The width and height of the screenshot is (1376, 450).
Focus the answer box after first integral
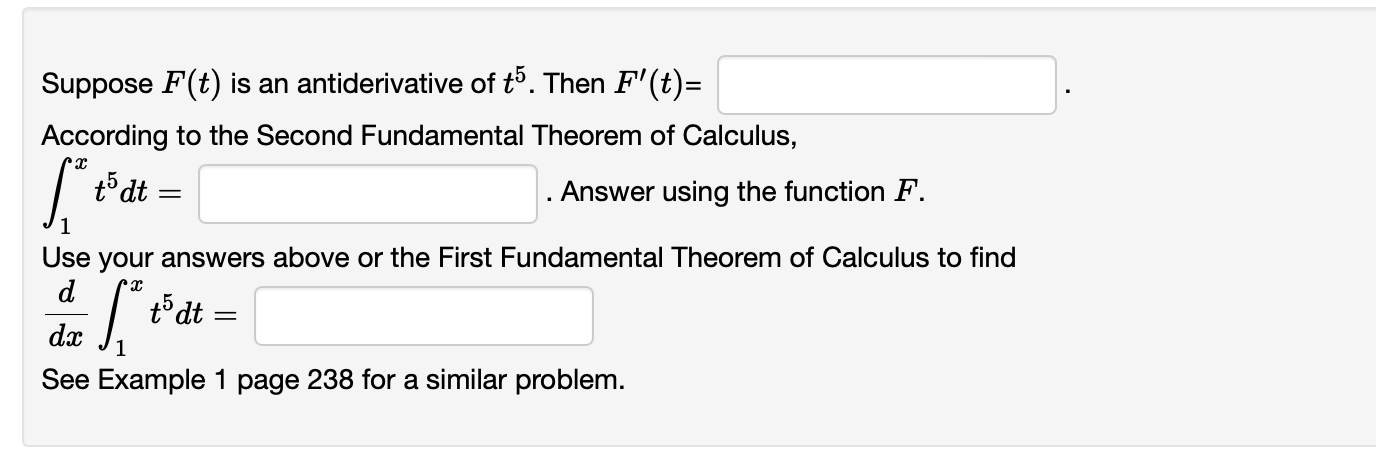(368, 193)
